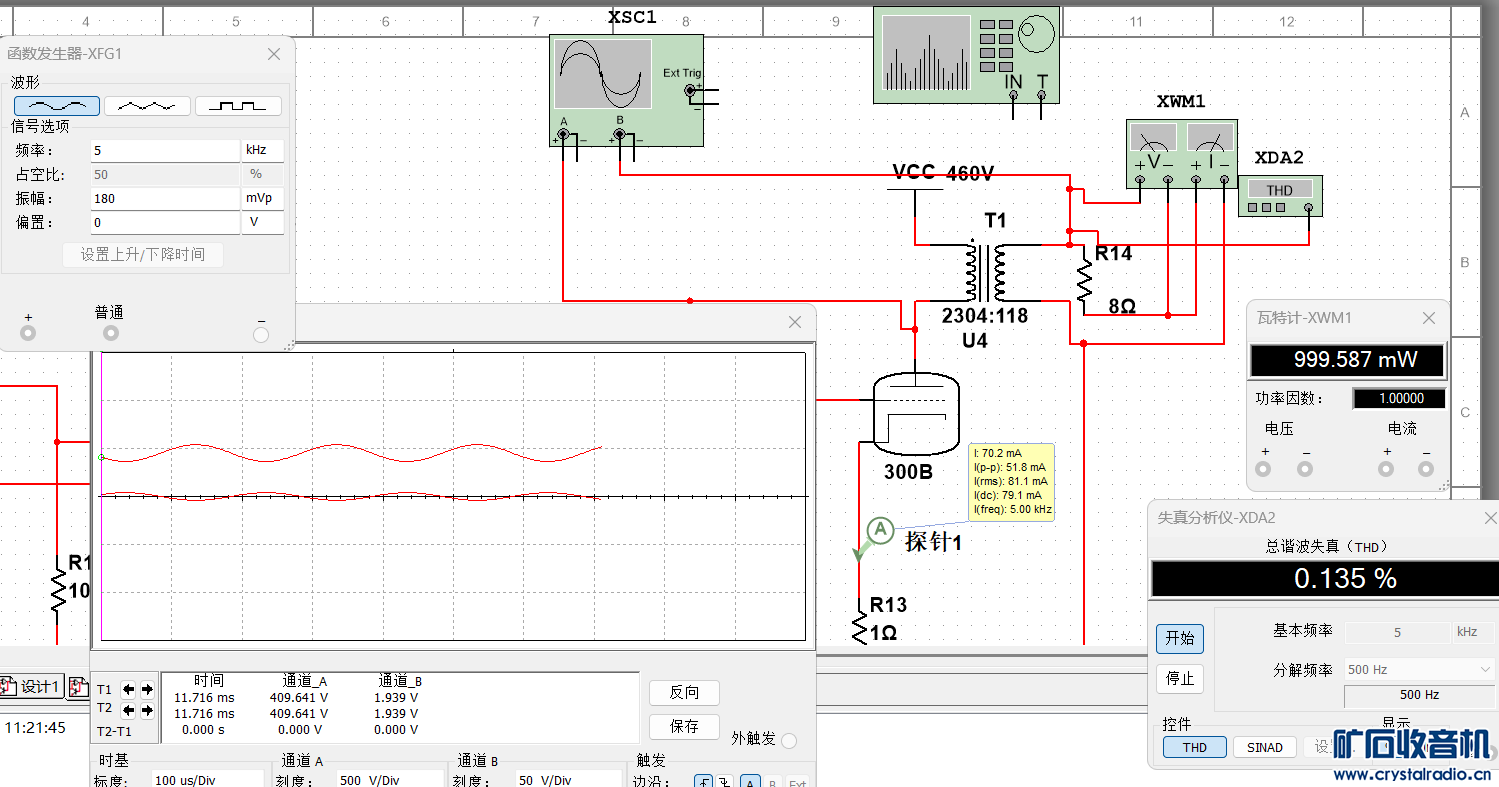
Task: Click the spectrum analyzer instrument icon
Action: 966,55
